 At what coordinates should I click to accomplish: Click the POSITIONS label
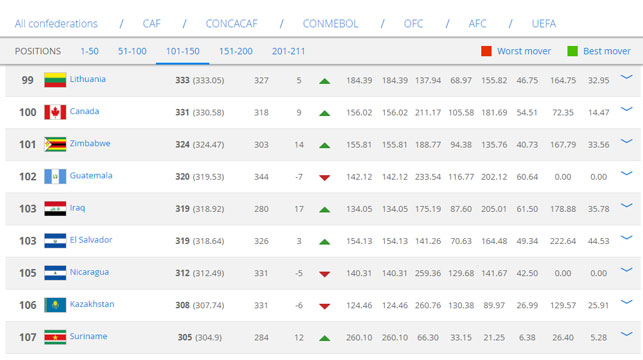(38, 51)
